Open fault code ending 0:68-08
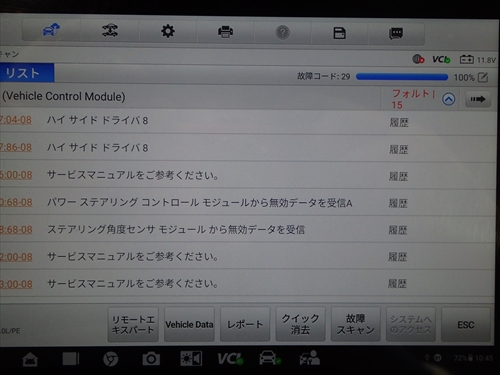Screen dimensions: 500x375 point(16,202)
